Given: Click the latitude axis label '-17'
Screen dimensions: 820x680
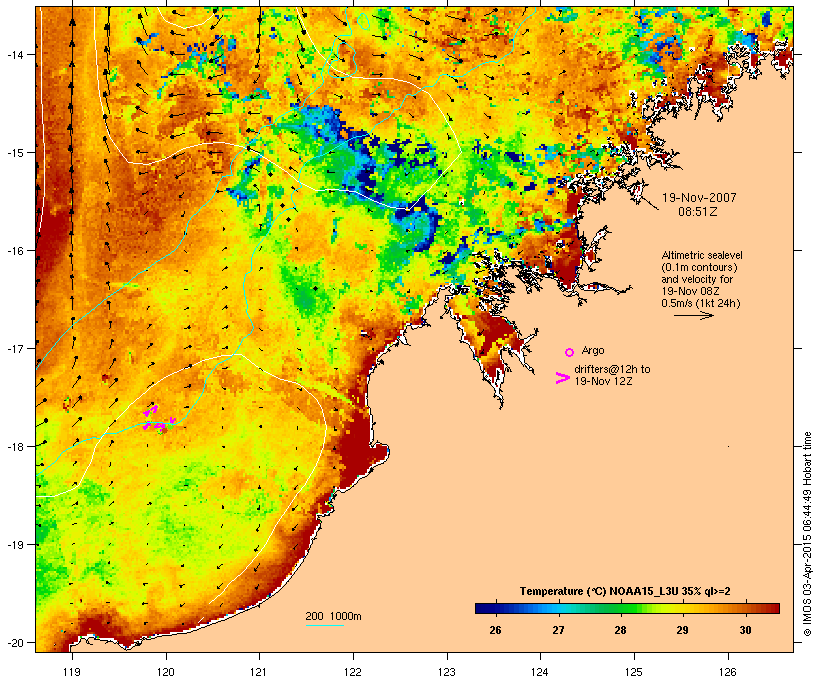Looking at the screenshot, I should (14, 348).
